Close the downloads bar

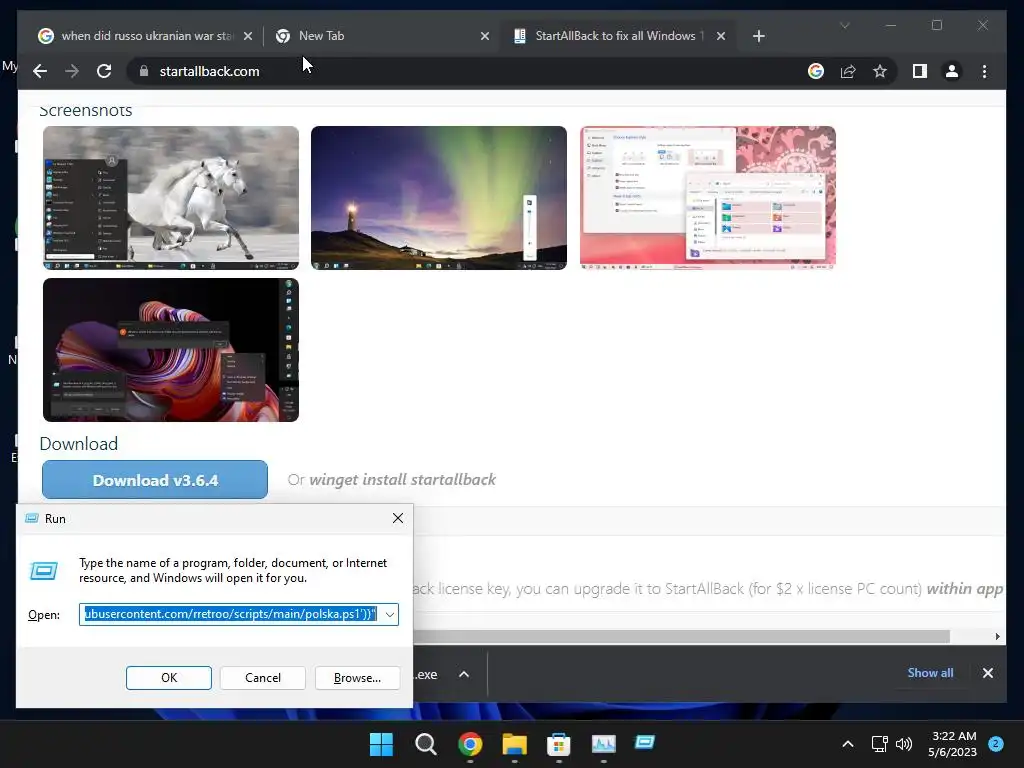987,673
